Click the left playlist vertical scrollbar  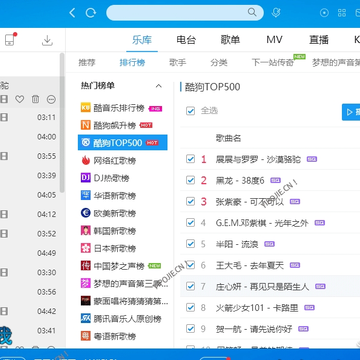(x=62, y=123)
